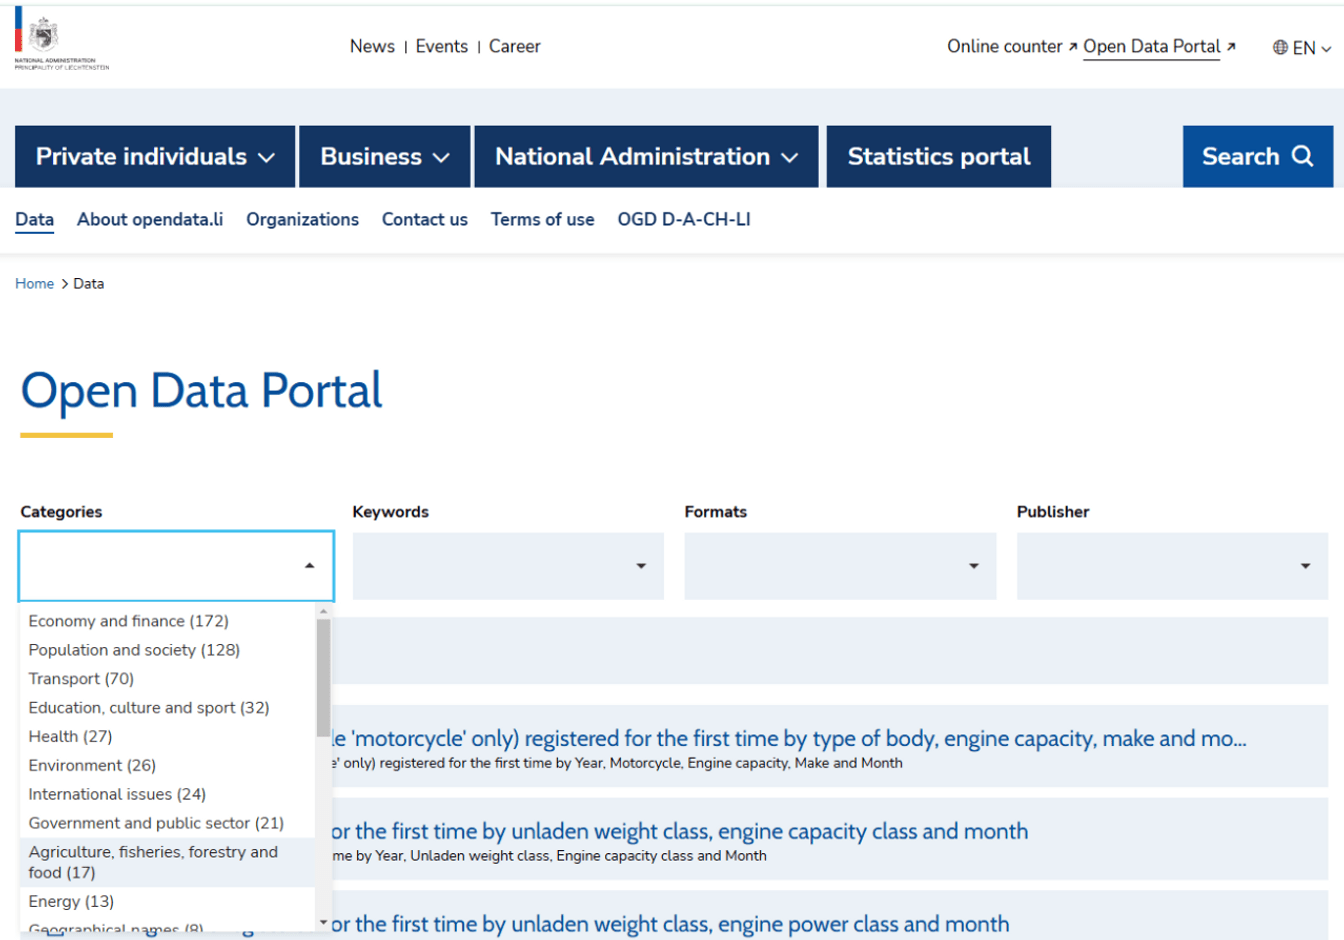Open the Contact us tab
Image resolution: width=1344 pixels, height=940 pixels.
pyautogui.click(x=424, y=220)
